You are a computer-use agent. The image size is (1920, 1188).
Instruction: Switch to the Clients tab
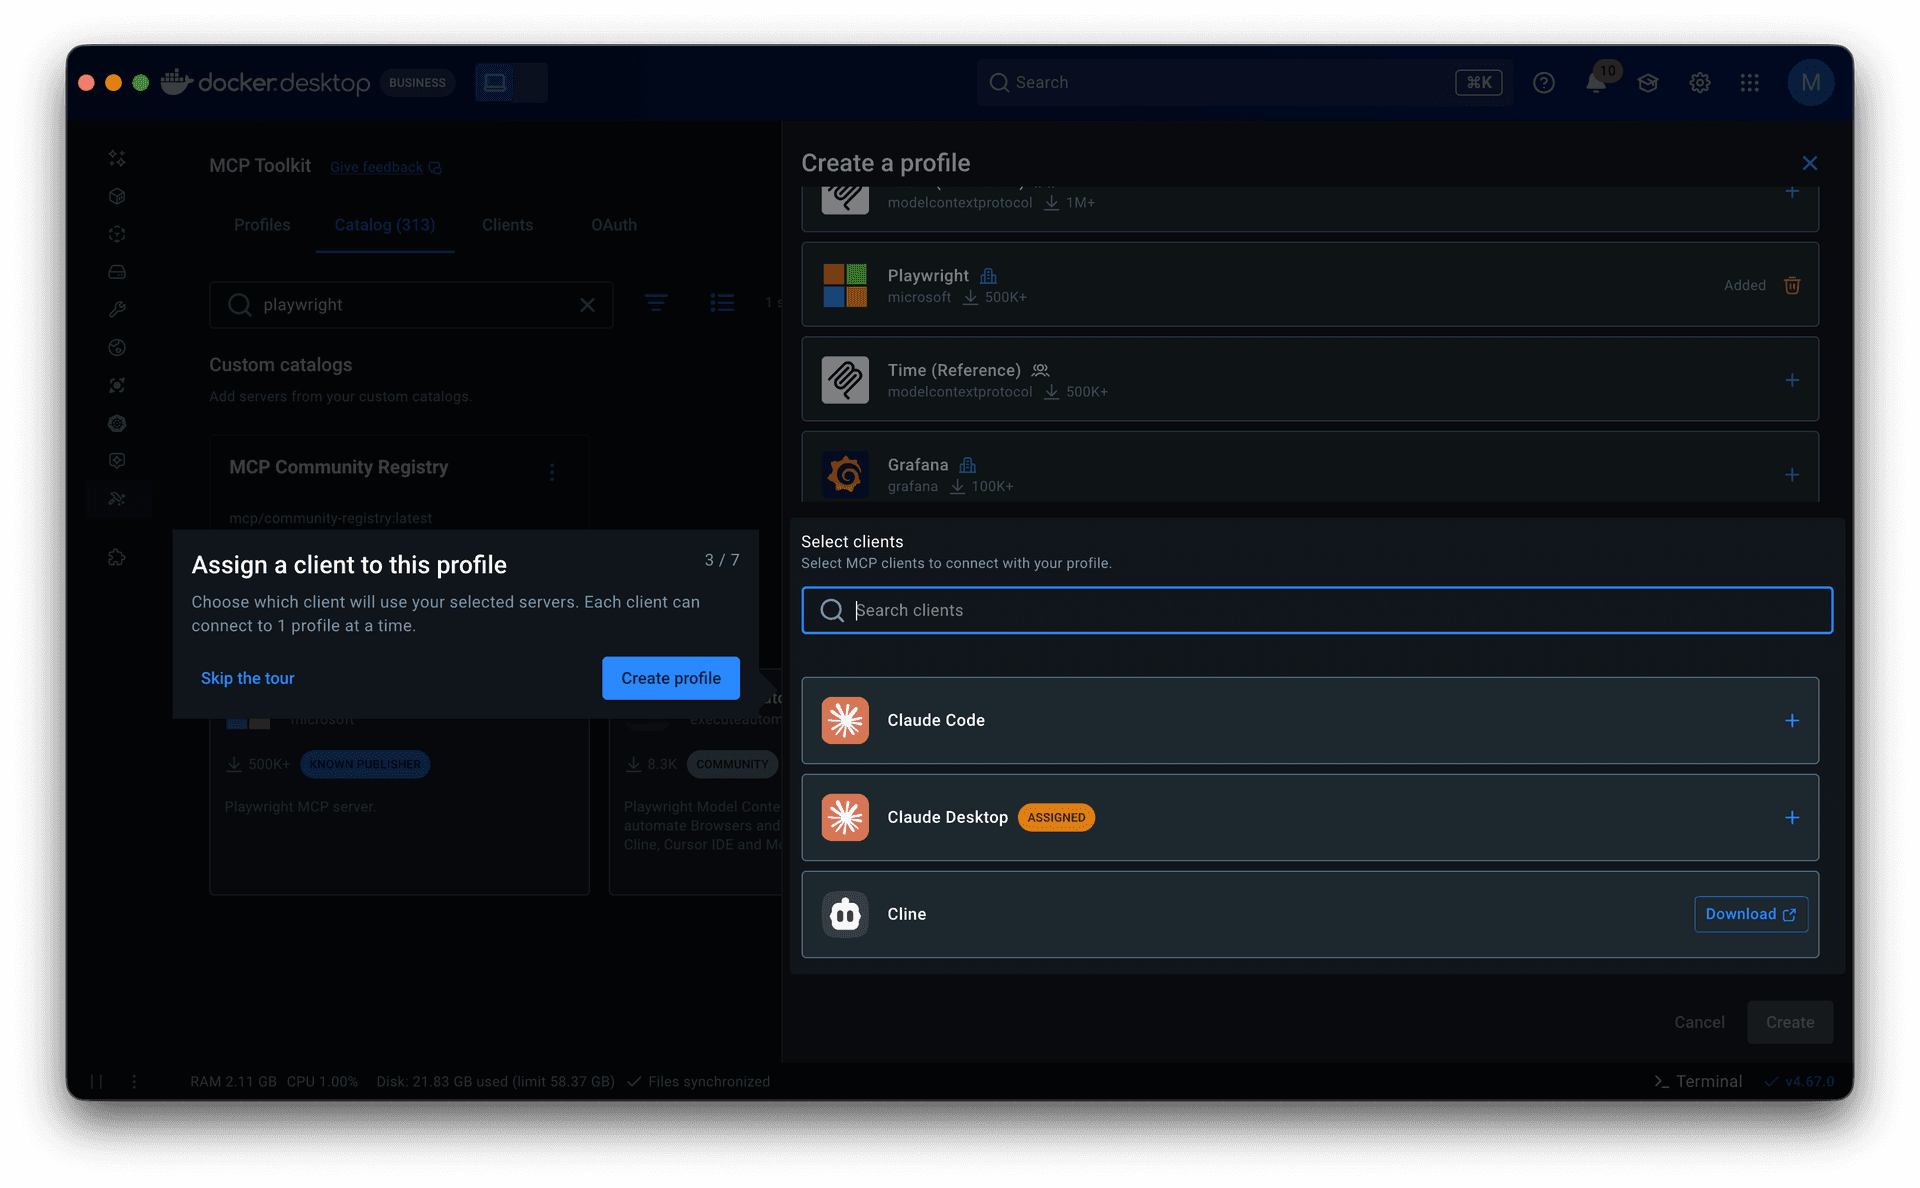pyautogui.click(x=507, y=225)
